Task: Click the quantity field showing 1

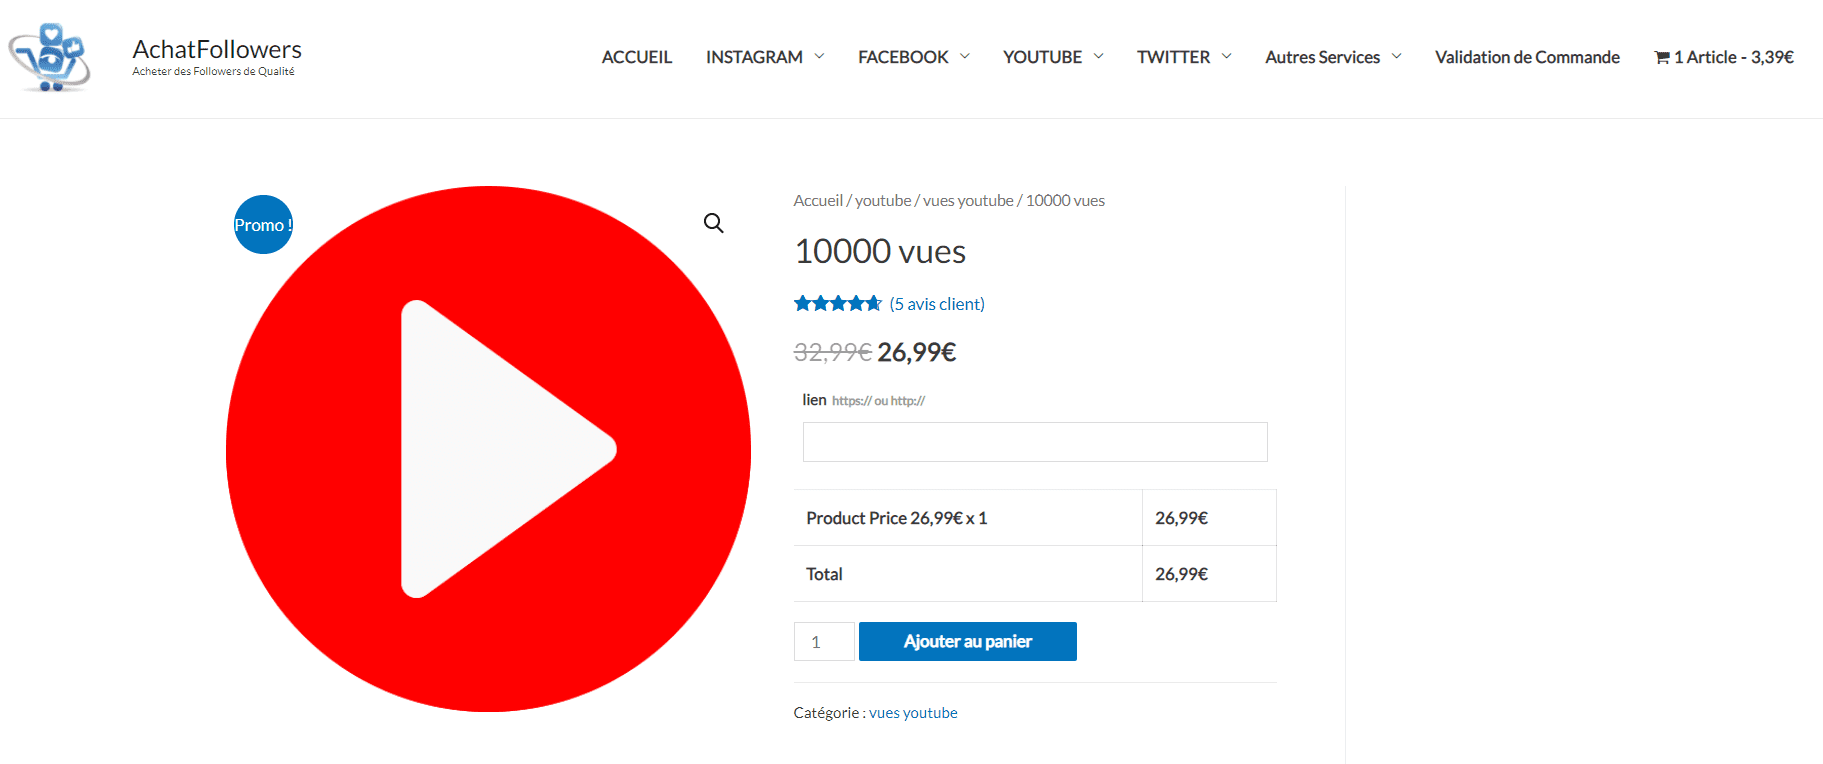Action: 824,641
